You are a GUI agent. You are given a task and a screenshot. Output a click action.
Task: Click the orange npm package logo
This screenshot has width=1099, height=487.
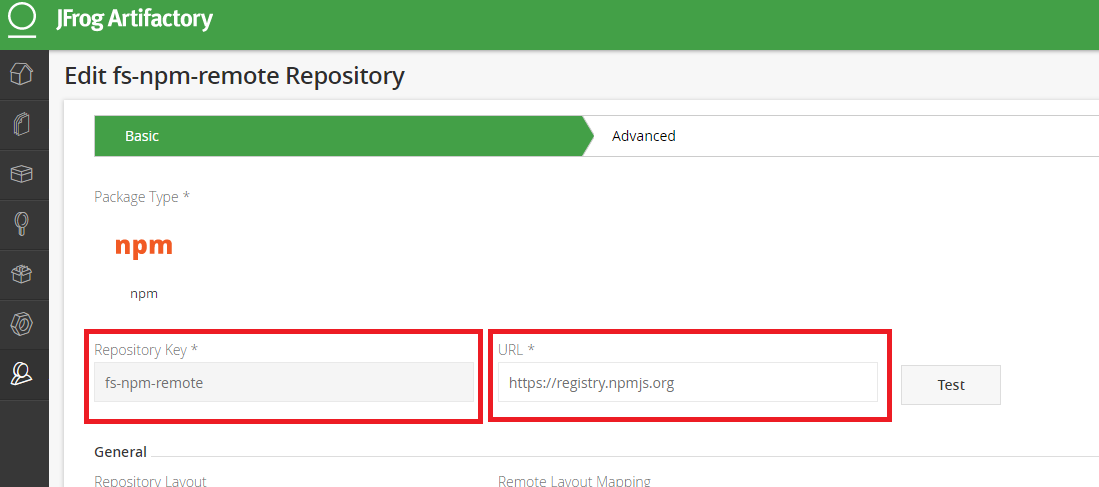point(144,247)
